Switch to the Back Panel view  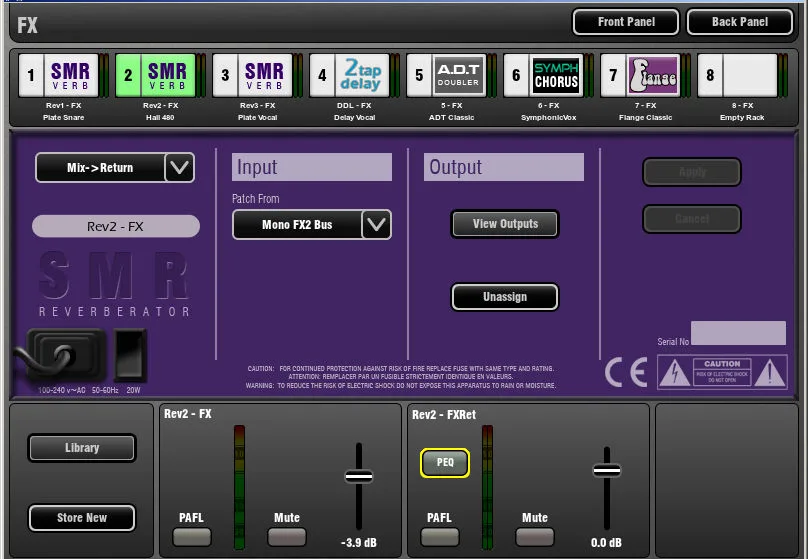click(x=740, y=22)
